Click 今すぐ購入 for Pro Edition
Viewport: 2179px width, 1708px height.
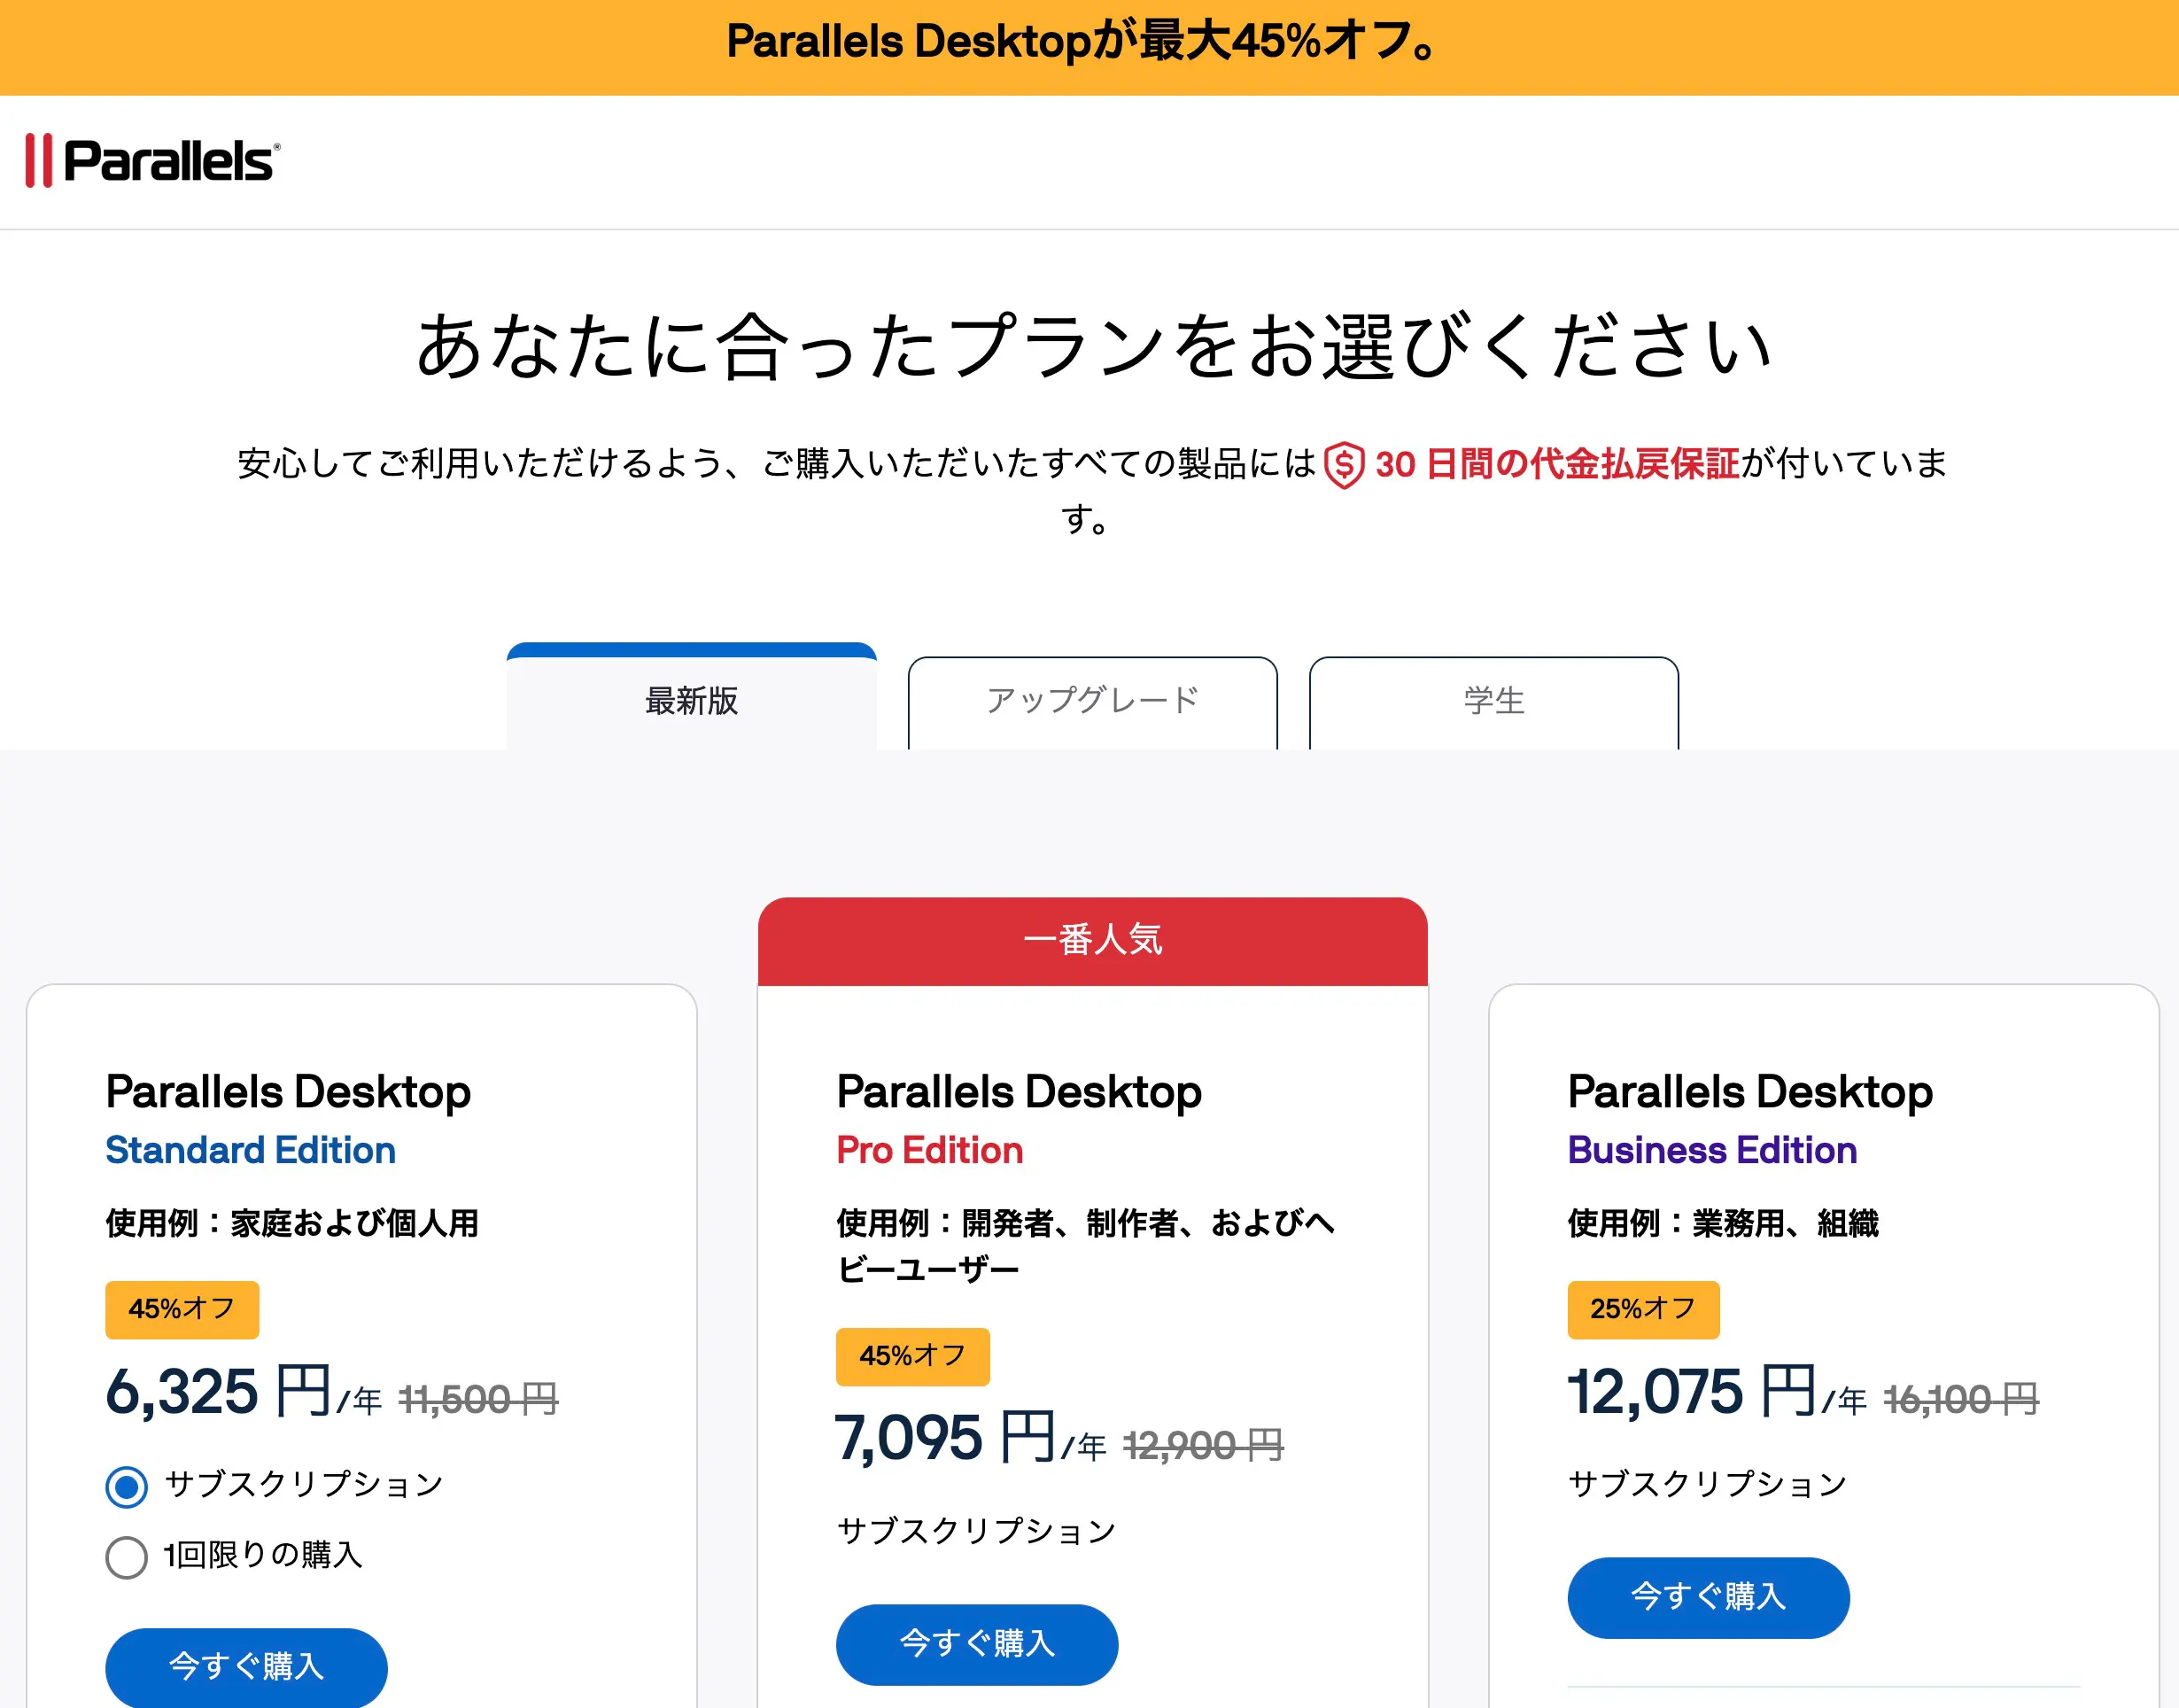click(x=977, y=1643)
